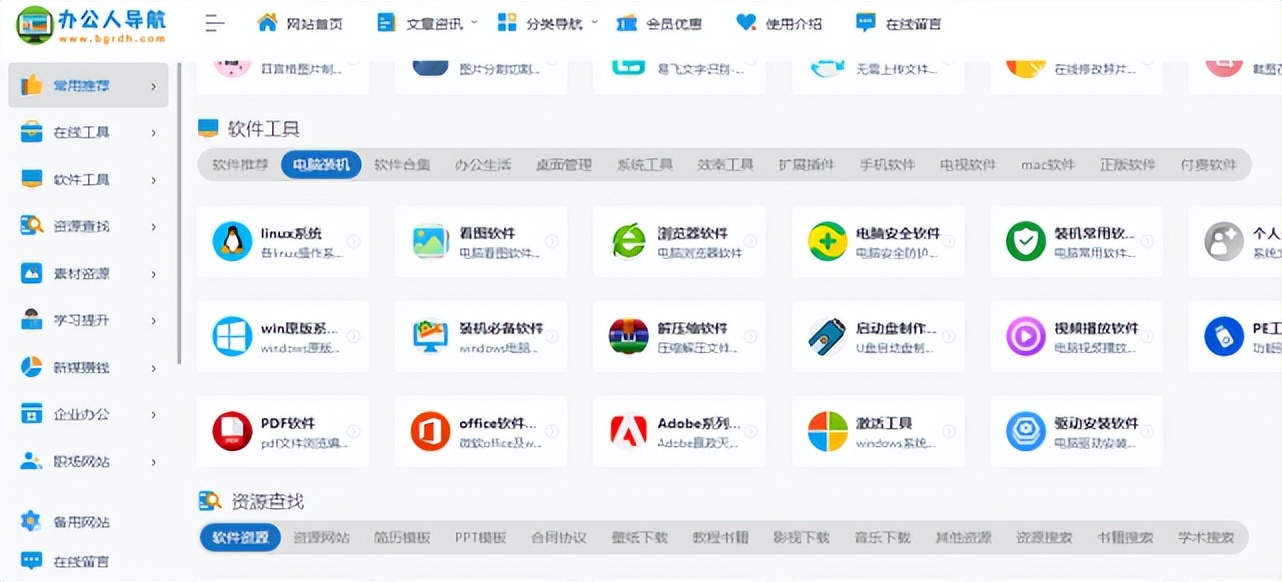Viewport: 1282px width, 582px height.
Task: Select the 看图软件 picture icon
Action: 429,241
